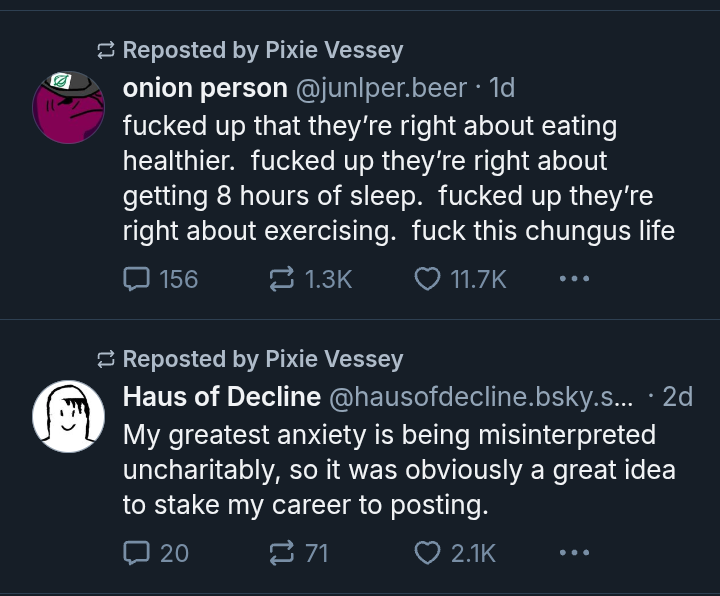Click second 'Reposted by Pixie Vessey' label
The width and height of the screenshot is (720, 596).
[x=263, y=359]
